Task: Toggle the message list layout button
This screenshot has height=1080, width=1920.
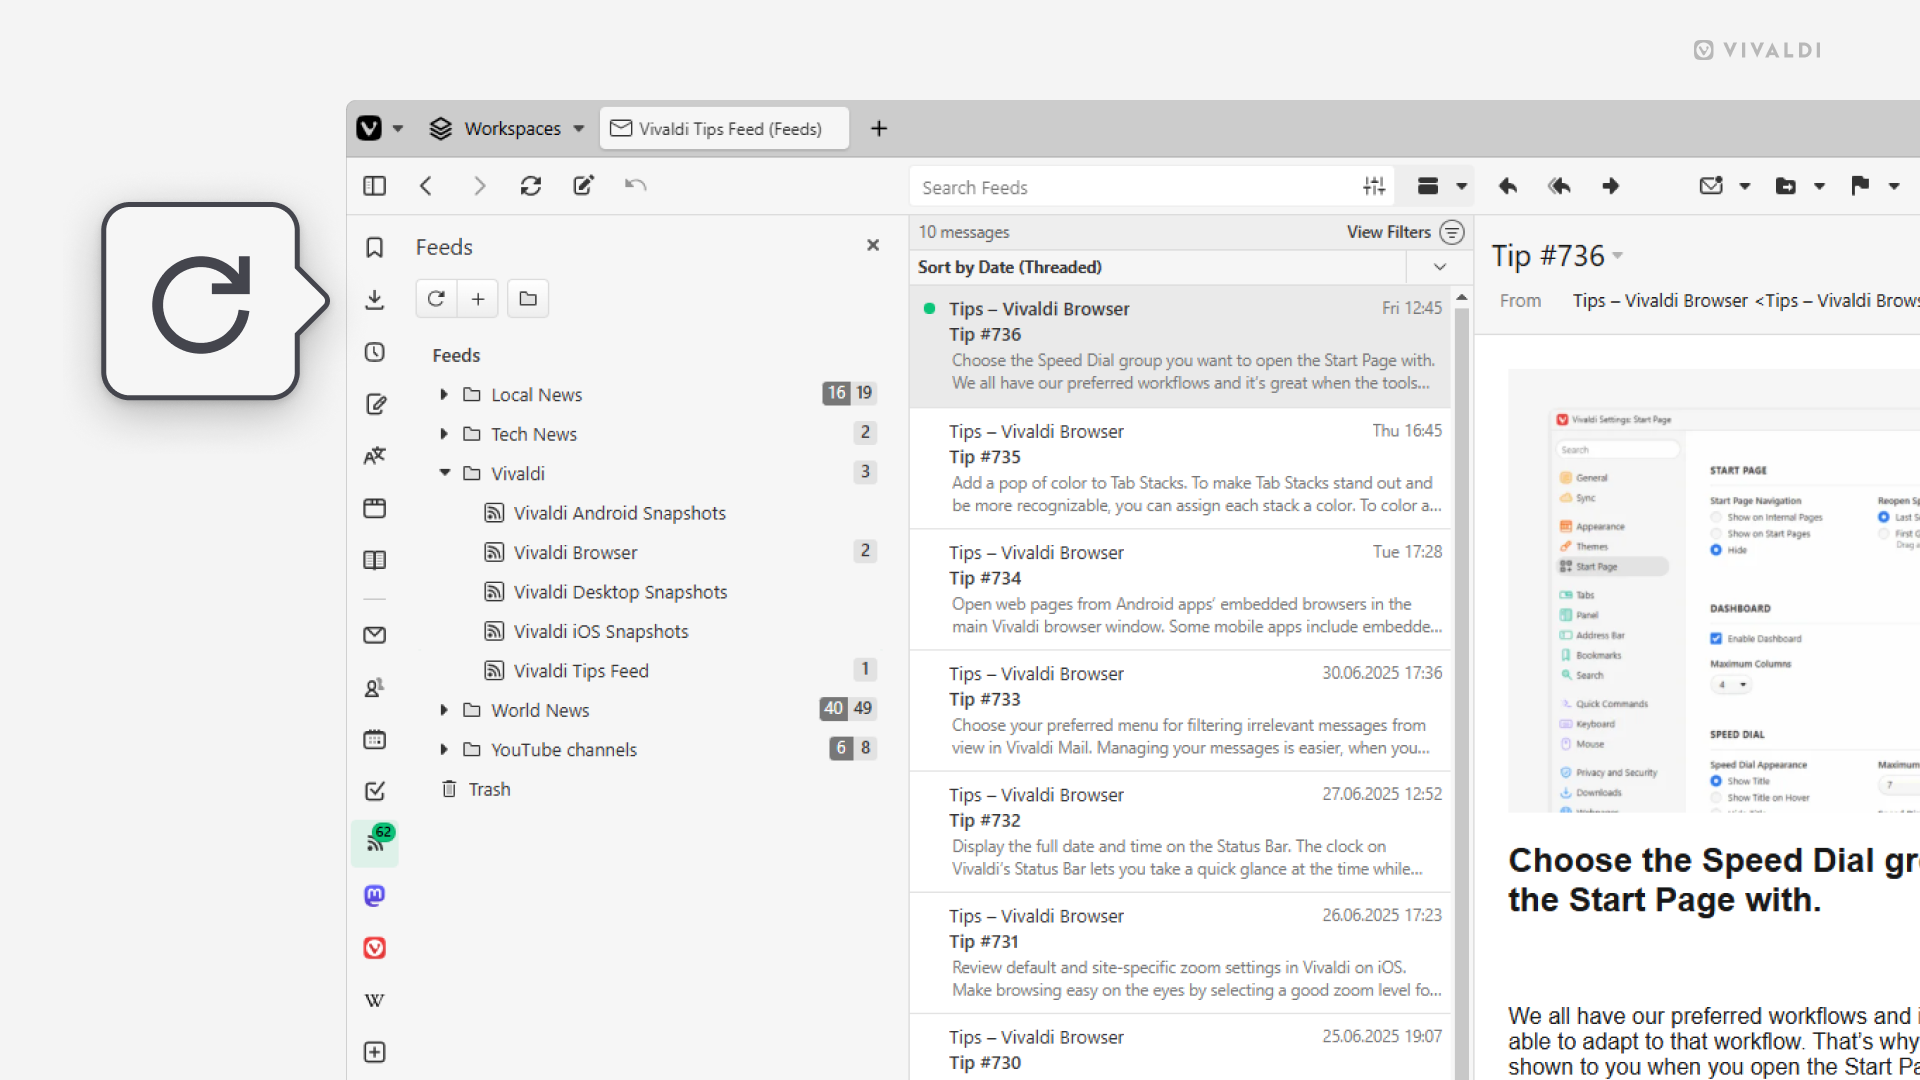Action: pyautogui.click(x=1428, y=186)
